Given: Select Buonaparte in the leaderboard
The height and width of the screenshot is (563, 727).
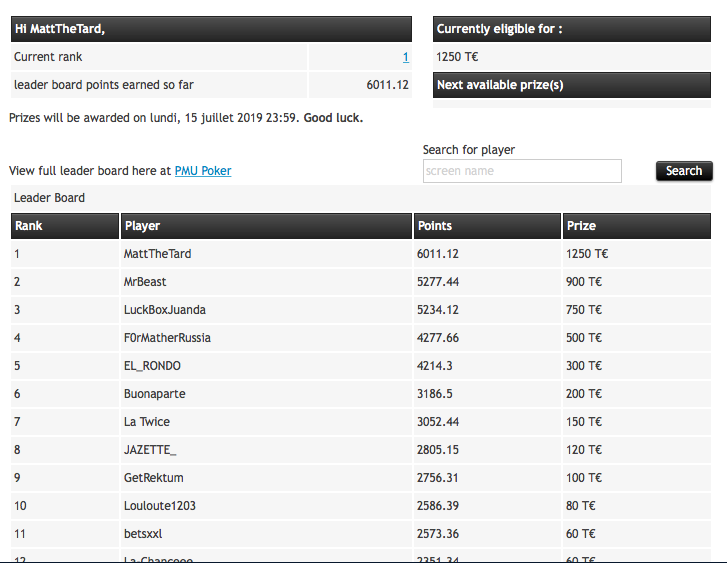Looking at the screenshot, I should click(154, 394).
